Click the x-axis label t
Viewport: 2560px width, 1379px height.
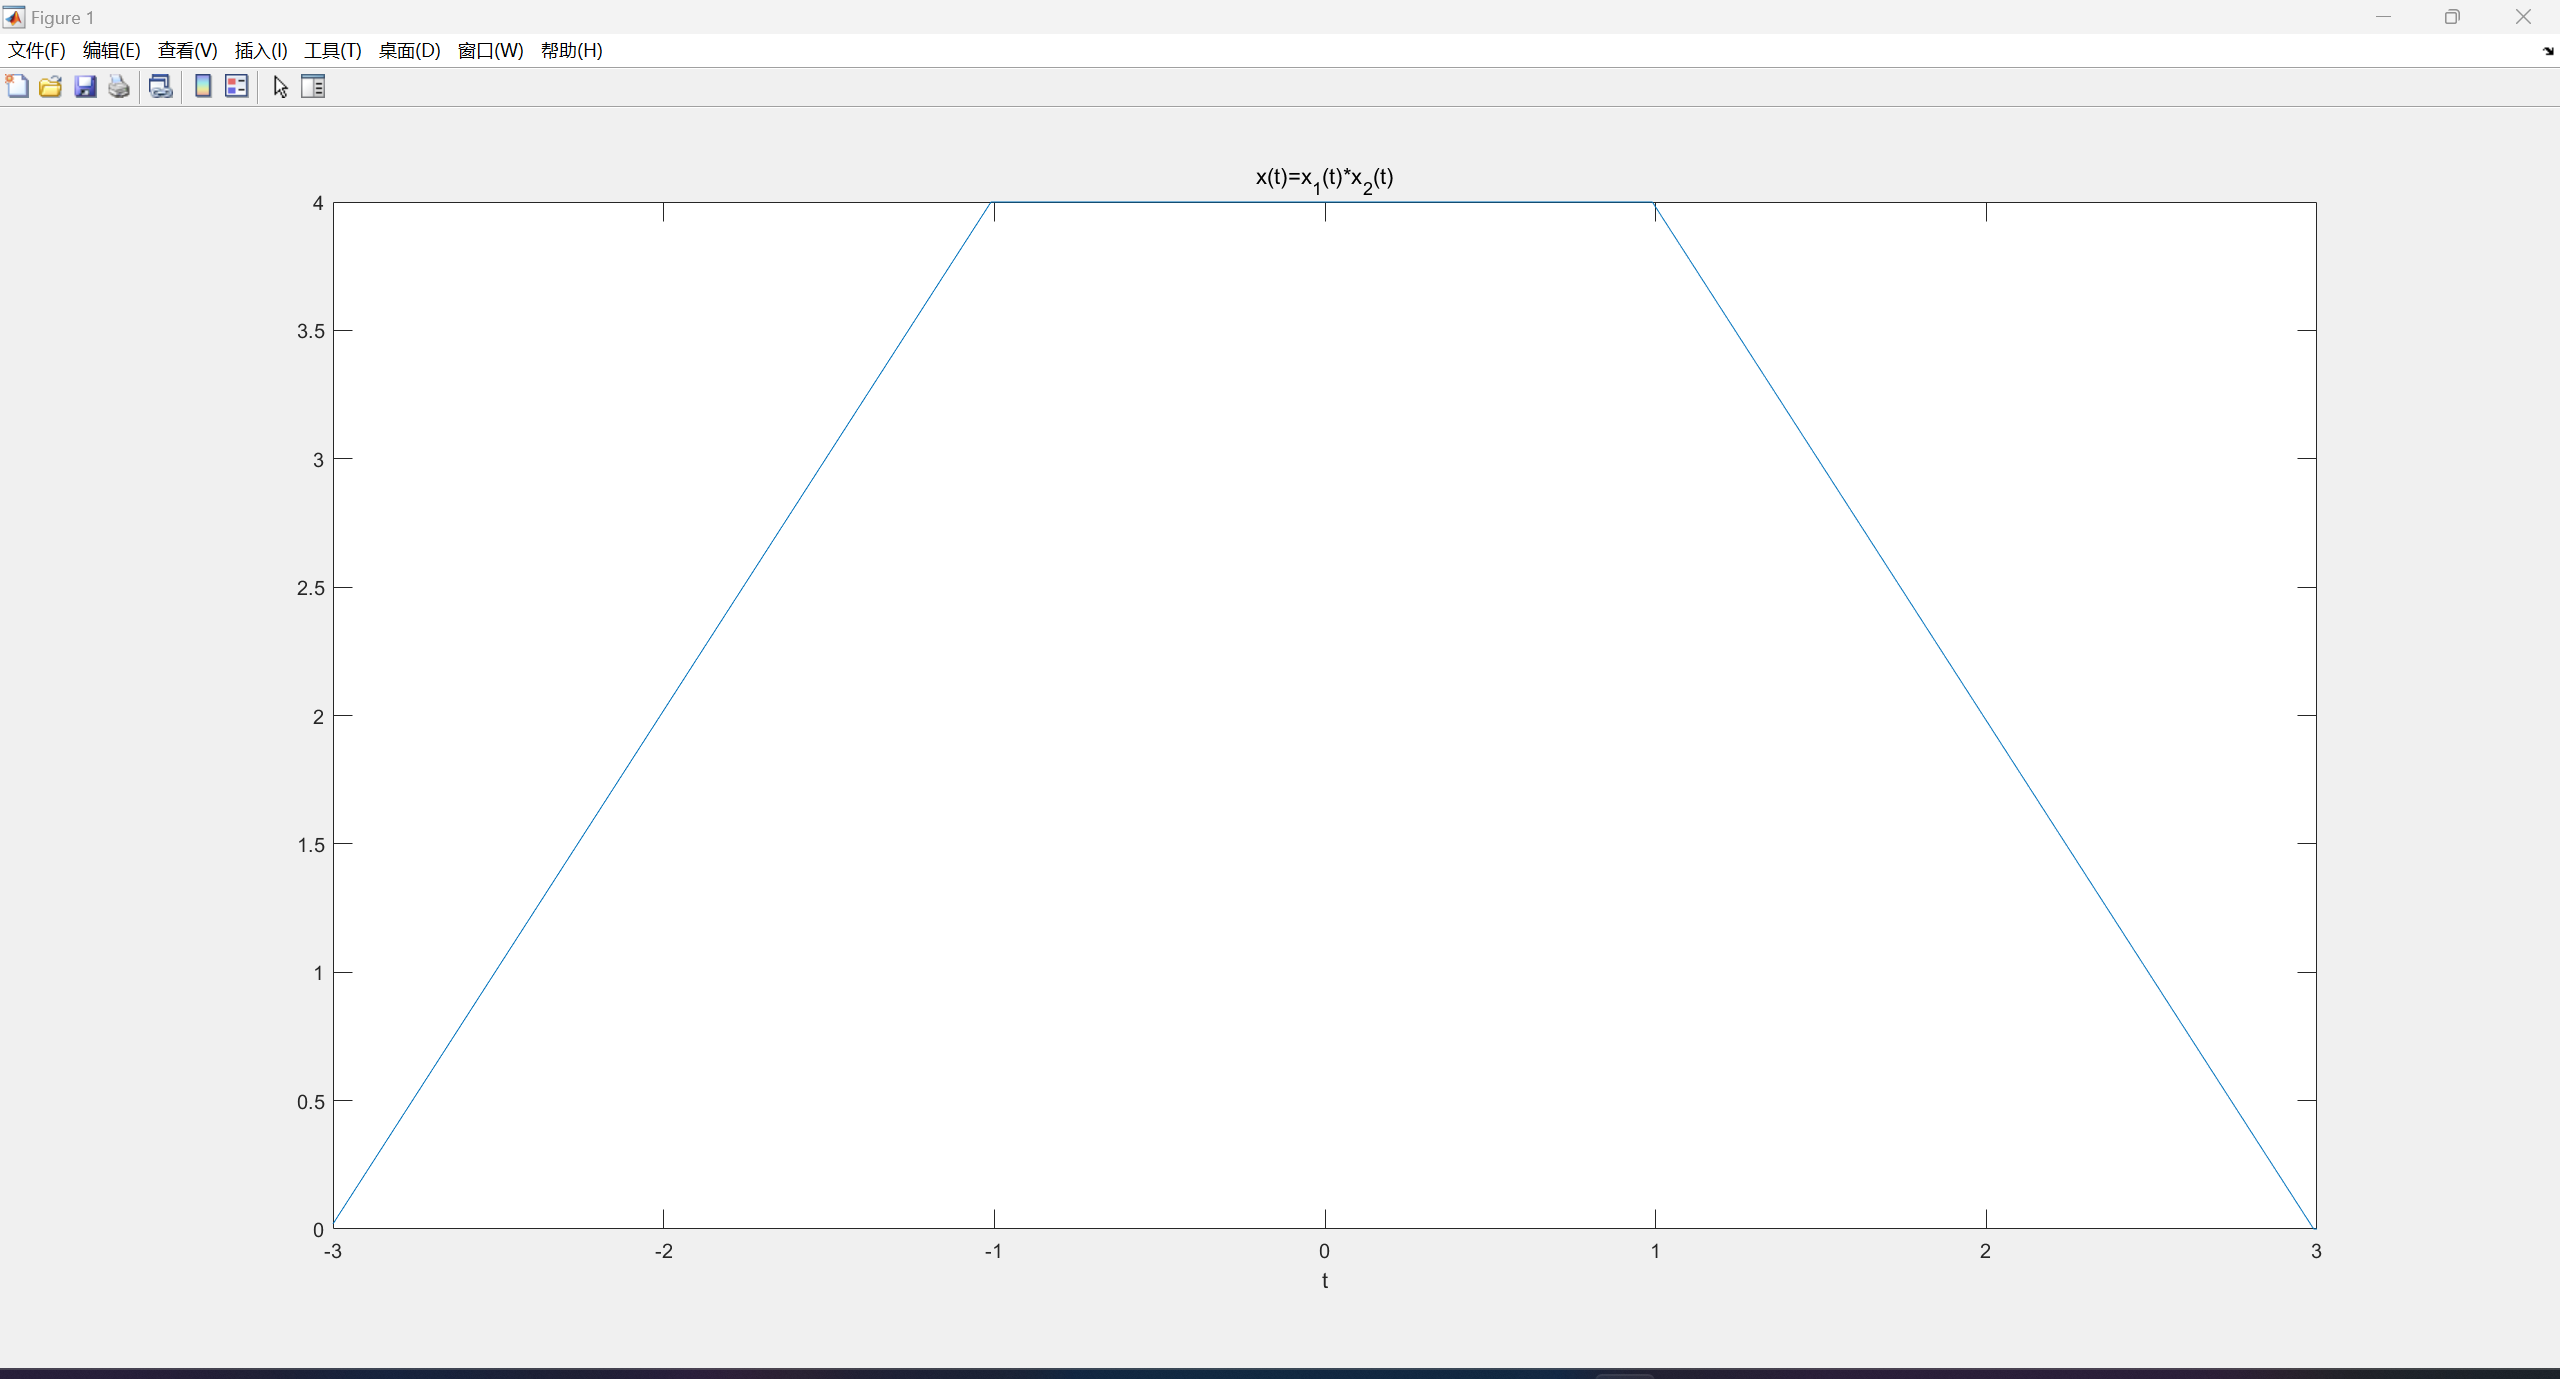click(x=1324, y=1281)
